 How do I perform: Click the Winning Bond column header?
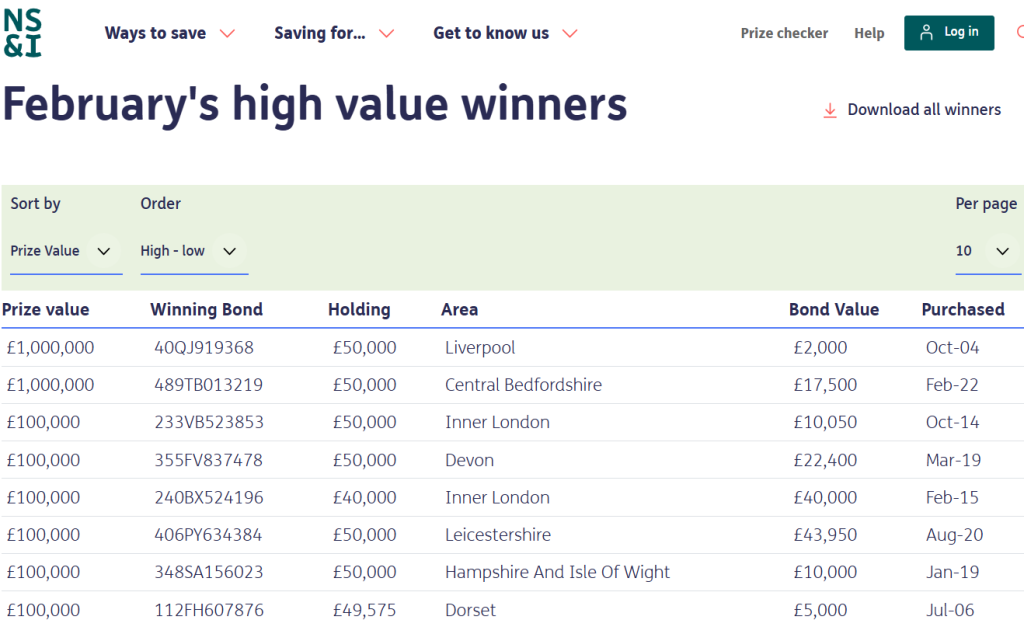pos(206,310)
